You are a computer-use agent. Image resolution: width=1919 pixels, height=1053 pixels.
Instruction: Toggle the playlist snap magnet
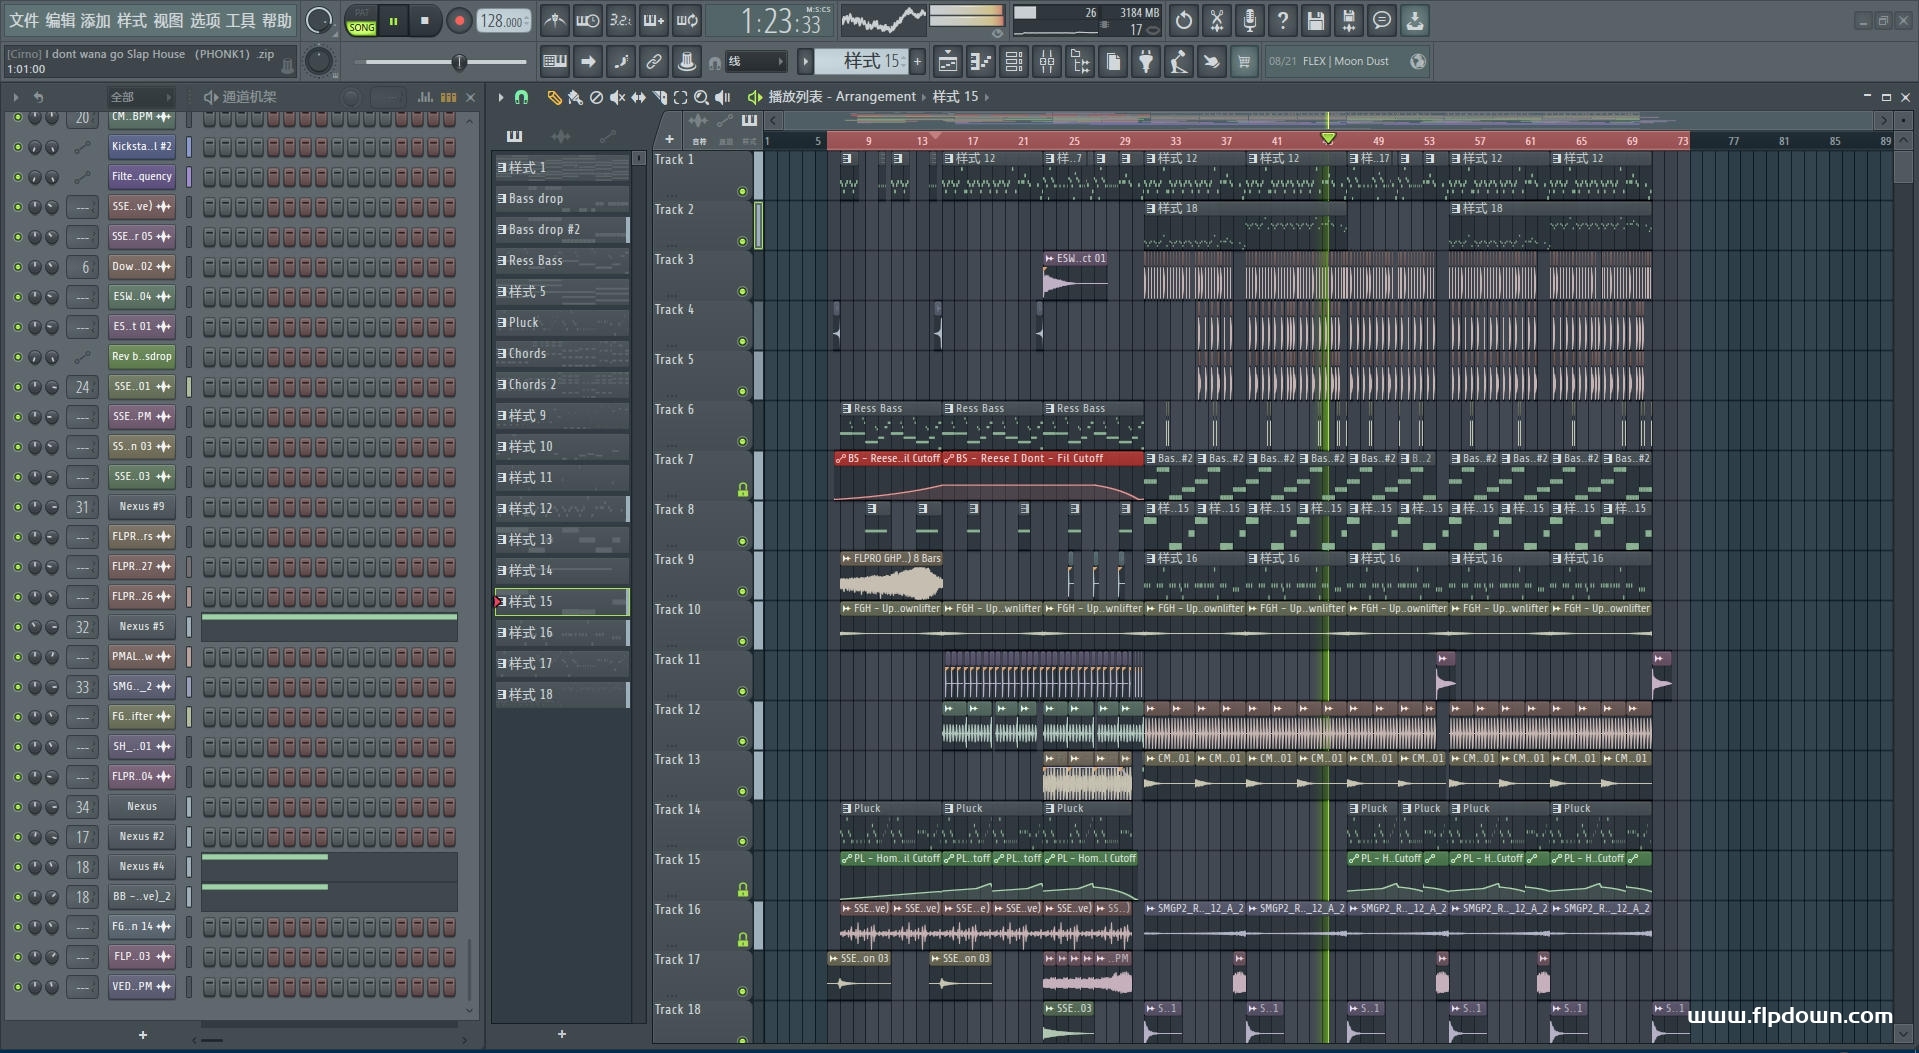click(521, 97)
